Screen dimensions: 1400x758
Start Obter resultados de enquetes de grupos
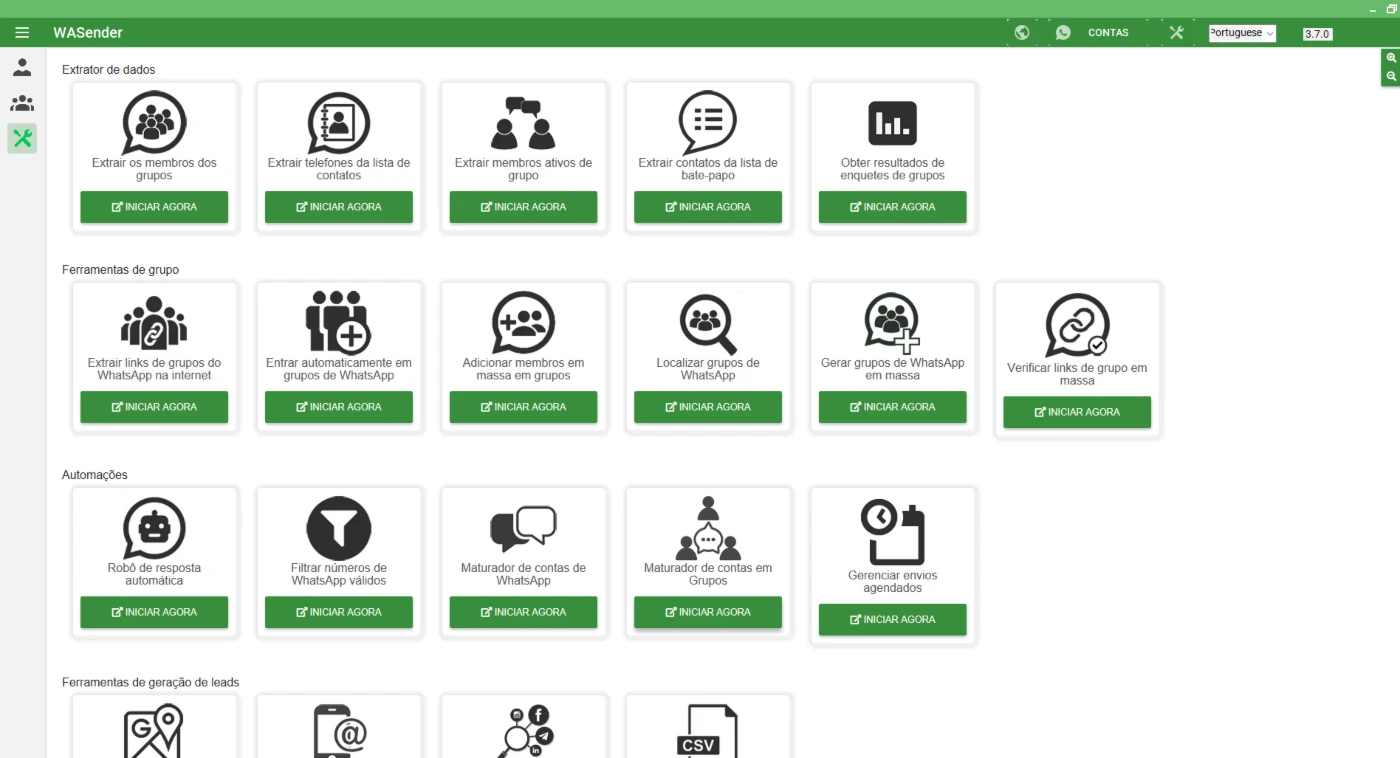coord(892,207)
